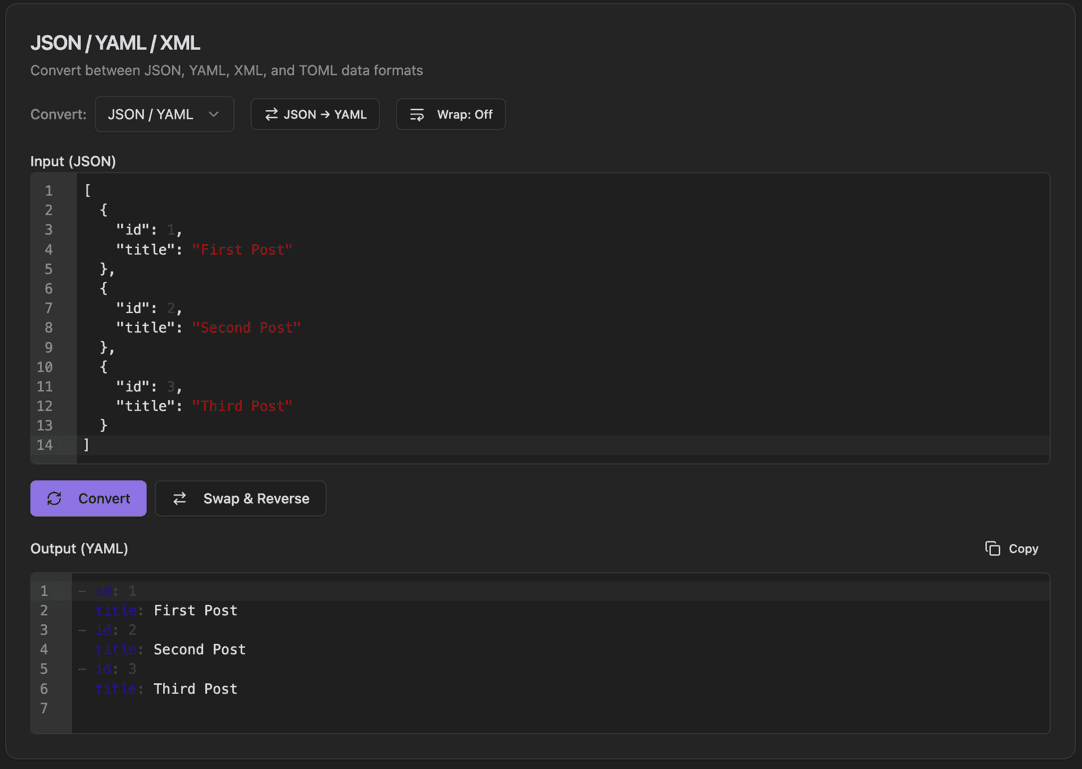
Task: Click the swap icon on Swap & Reverse button
Action: [x=180, y=498]
